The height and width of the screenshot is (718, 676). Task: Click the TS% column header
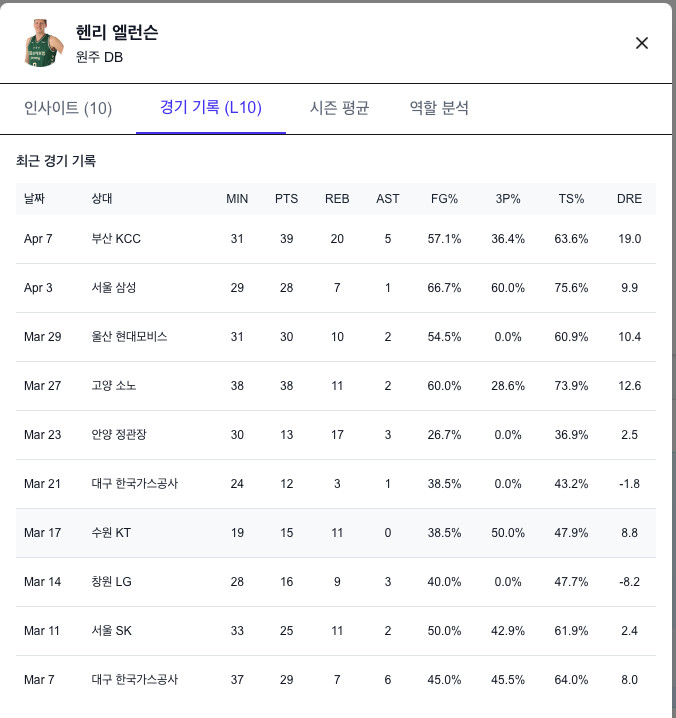571,198
